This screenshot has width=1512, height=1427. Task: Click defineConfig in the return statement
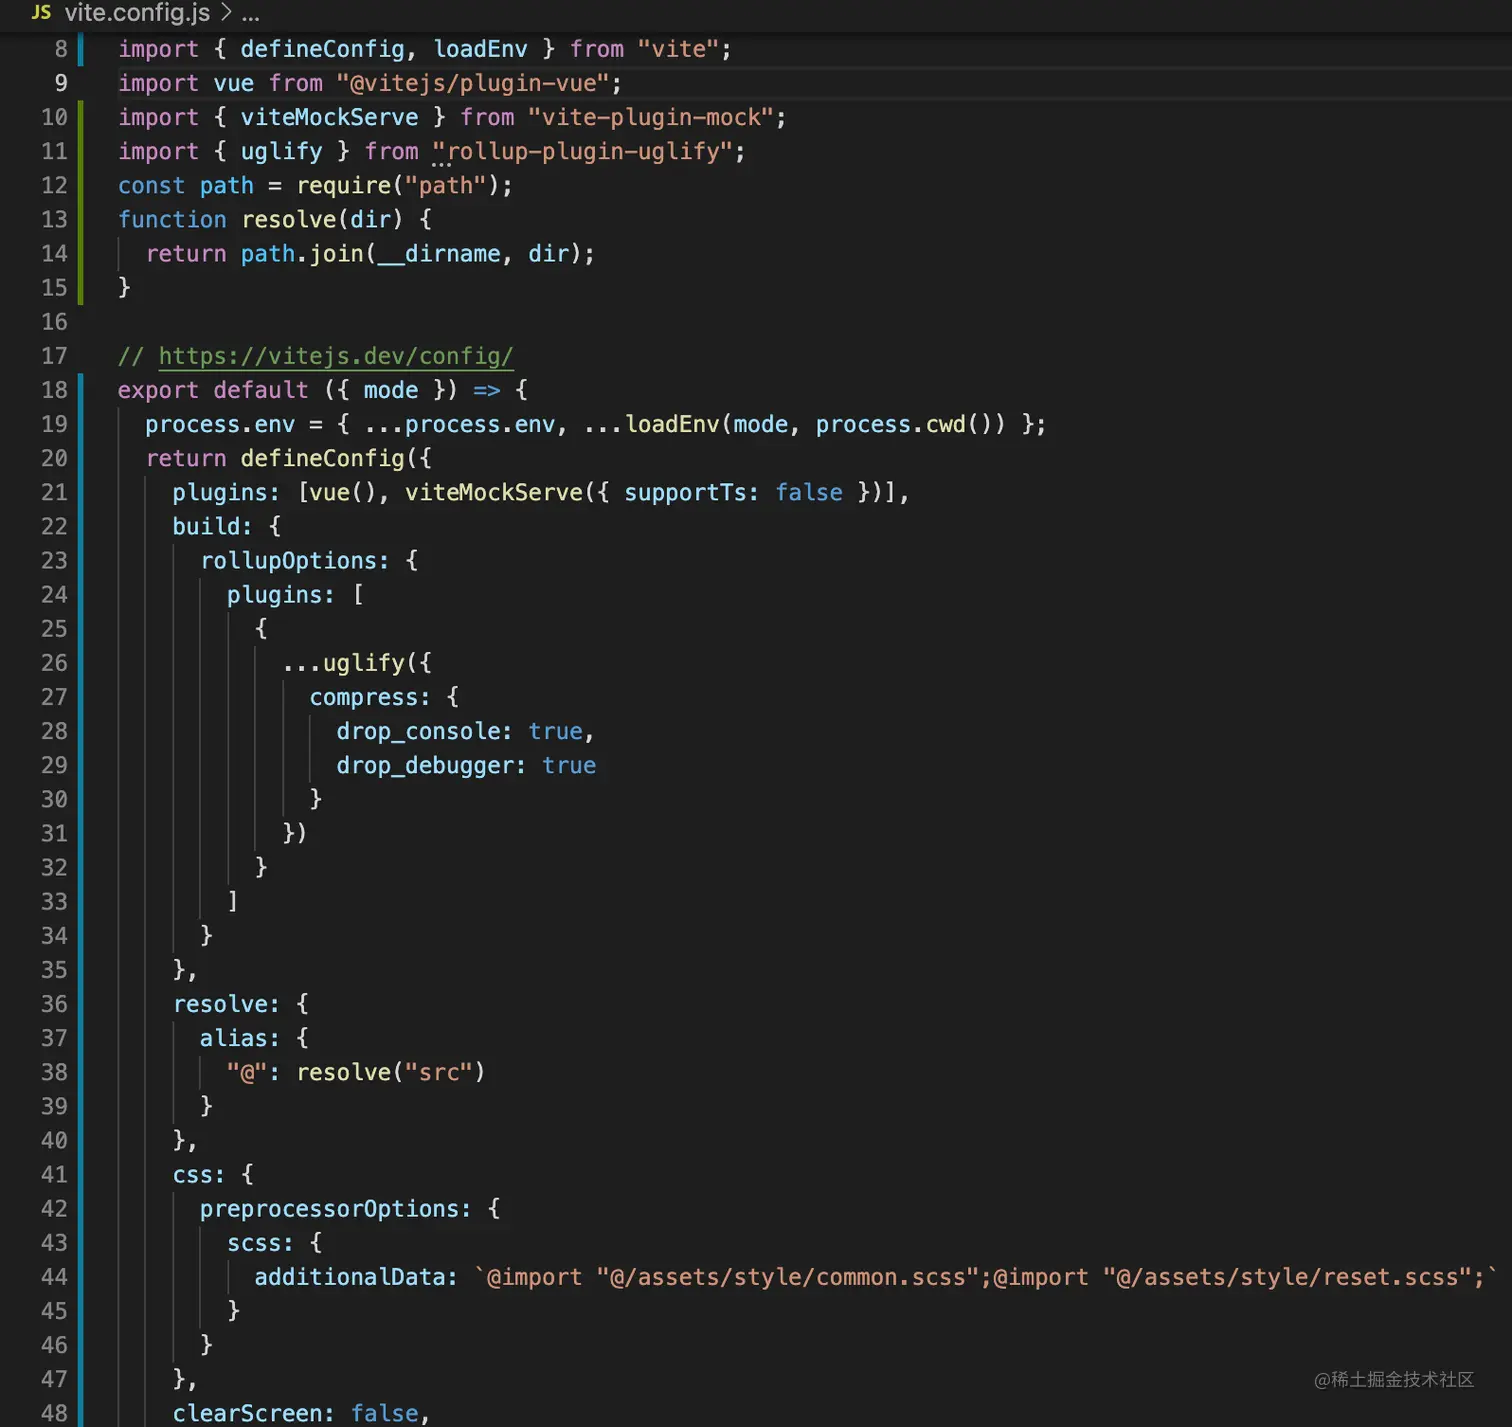click(x=322, y=458)
